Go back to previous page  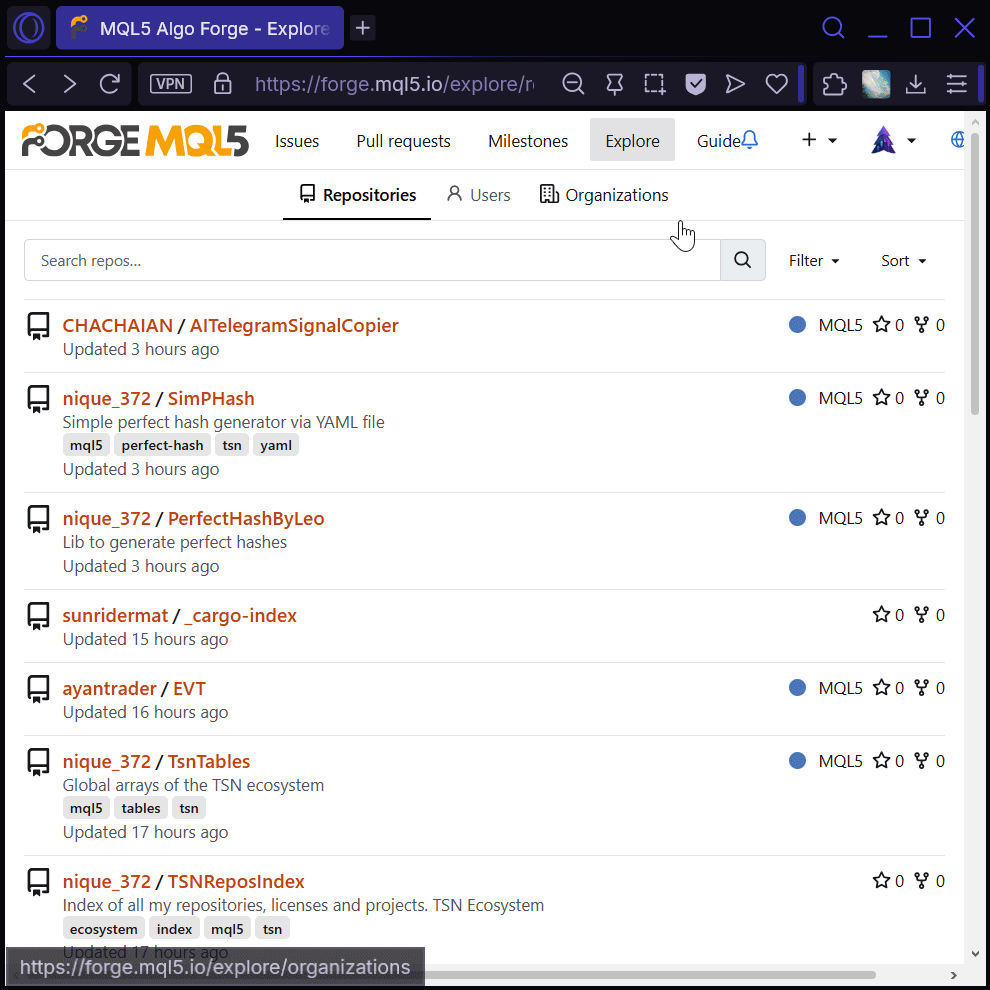30,83
